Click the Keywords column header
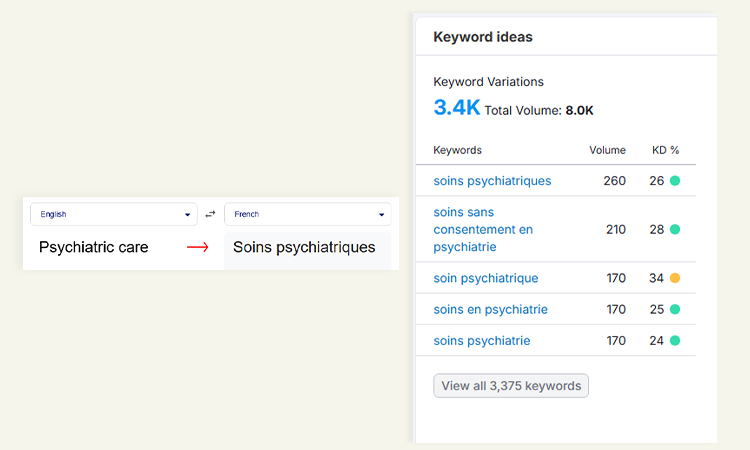The image size is (750, 450). click(x=457, y=150)
